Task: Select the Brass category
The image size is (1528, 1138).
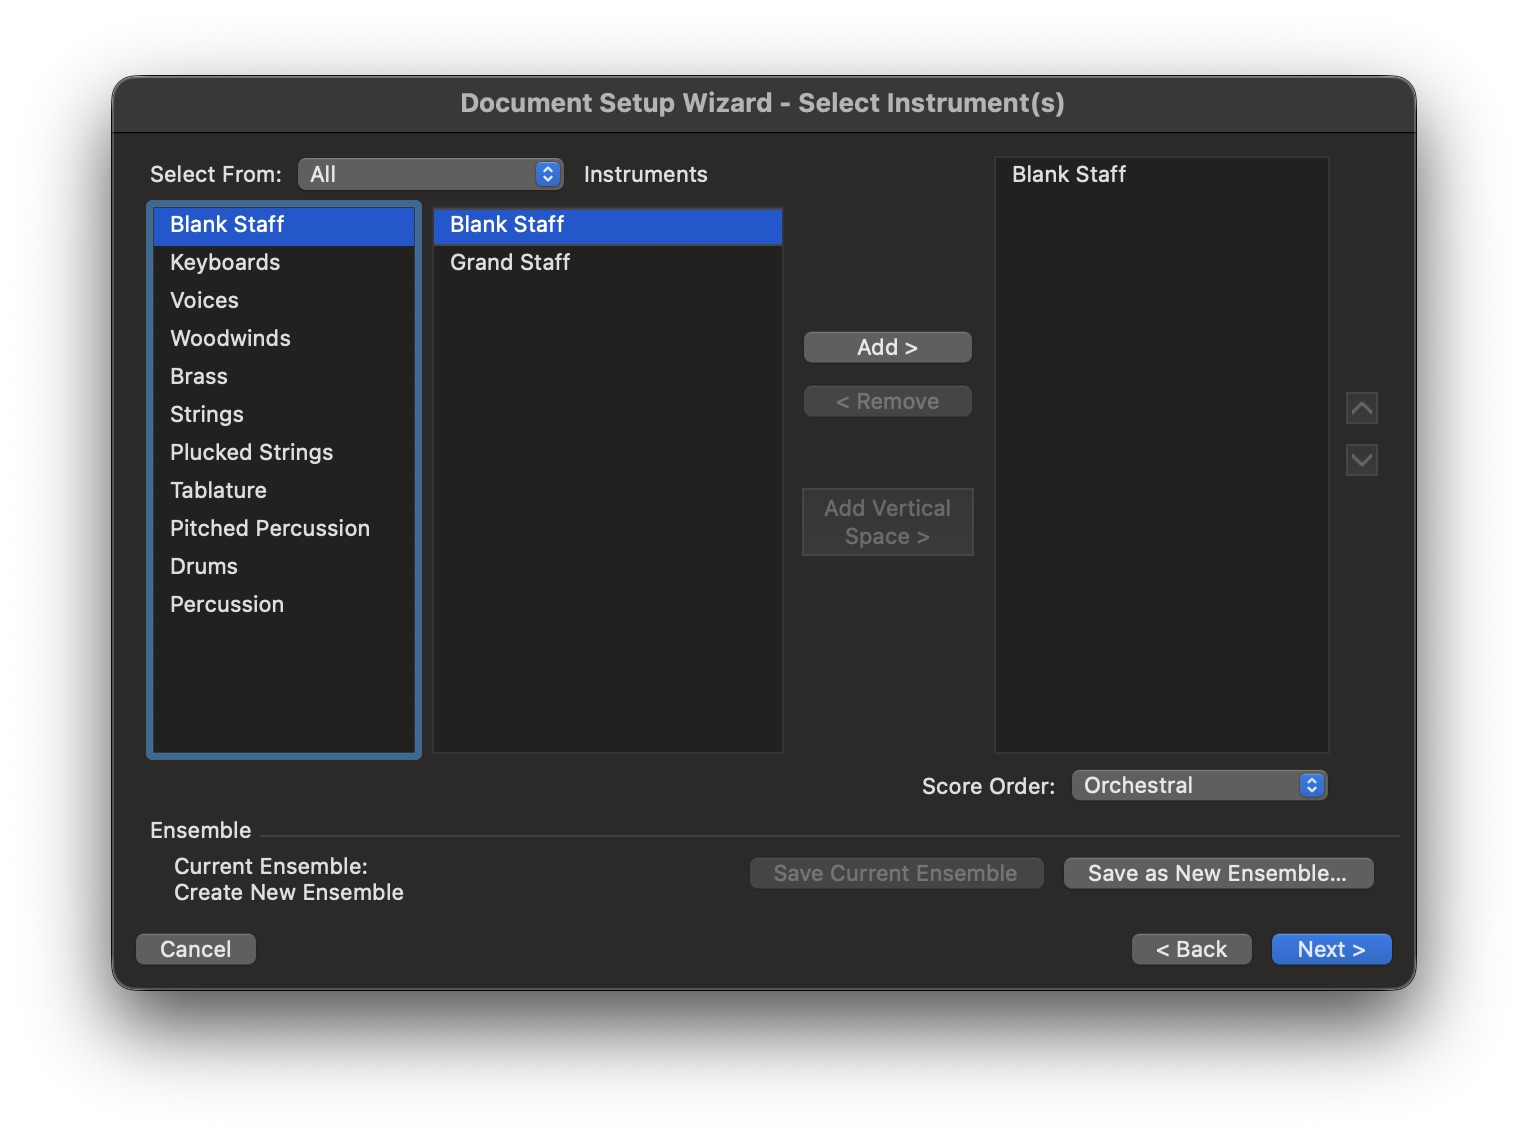Action: 199,376
